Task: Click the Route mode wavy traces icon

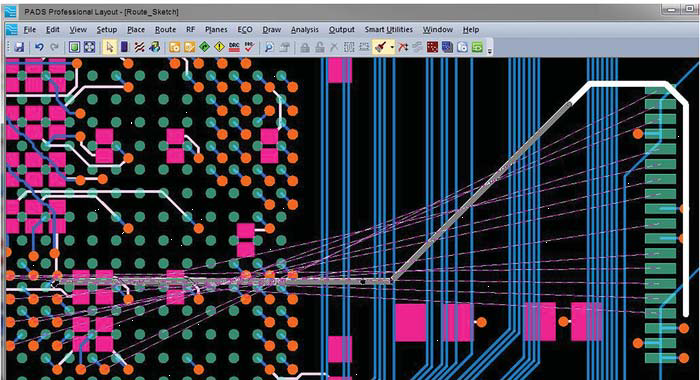Action: pos(139,47)
